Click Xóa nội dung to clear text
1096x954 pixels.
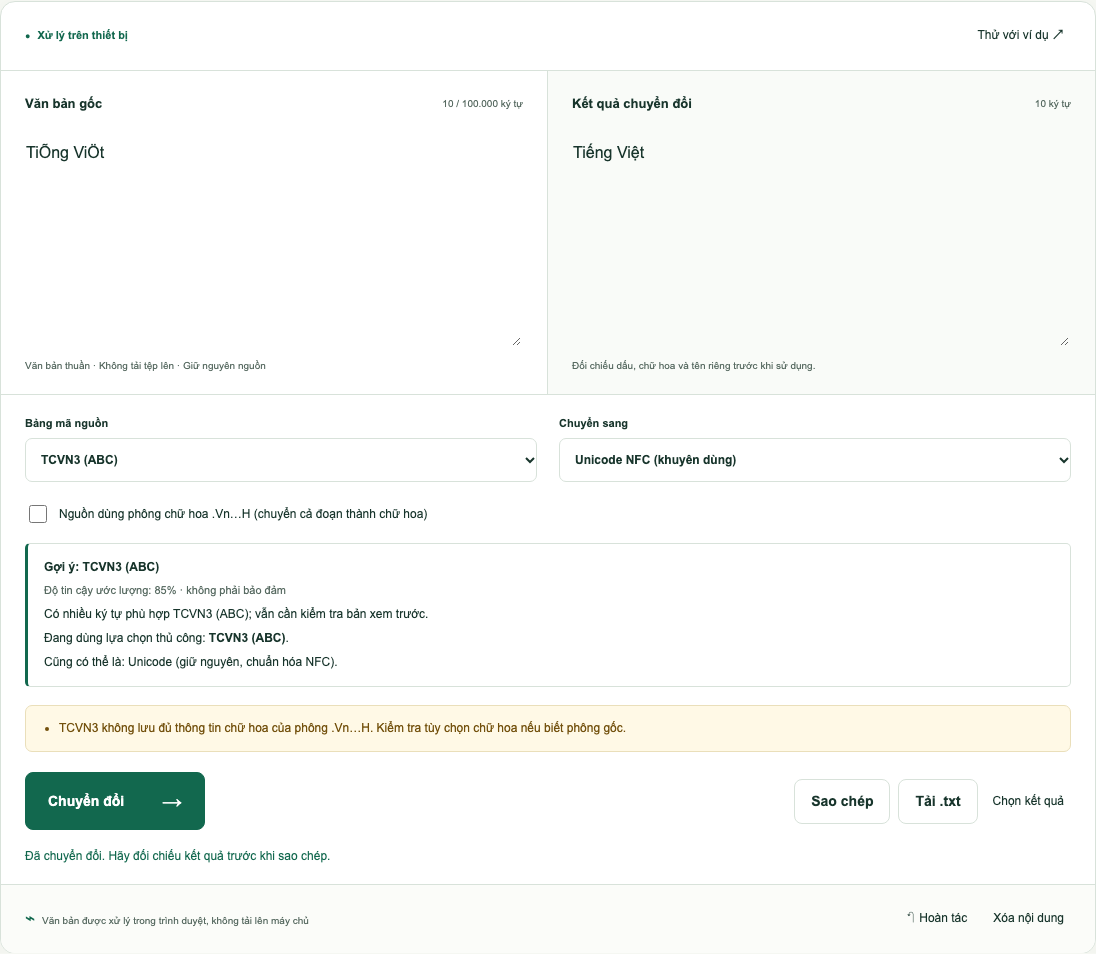tap(1028, 918)
